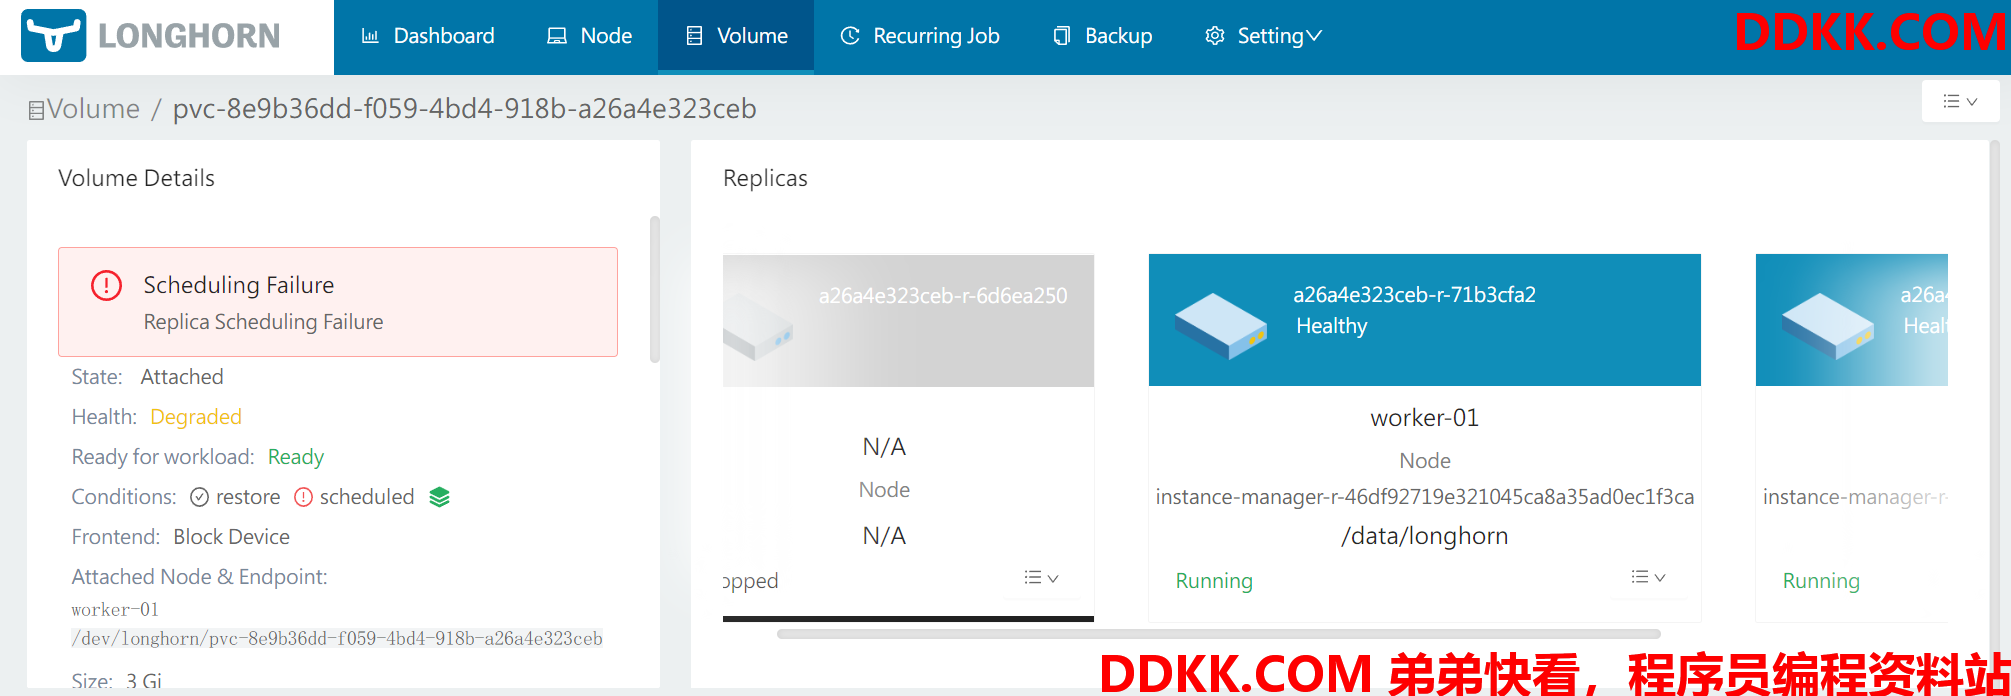
Task: Select the Volume navigation tab
Action: pos(736,36)
